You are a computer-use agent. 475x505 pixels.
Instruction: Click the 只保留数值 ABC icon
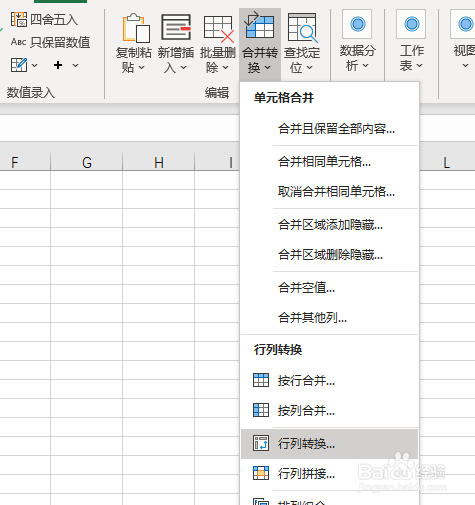19,42
